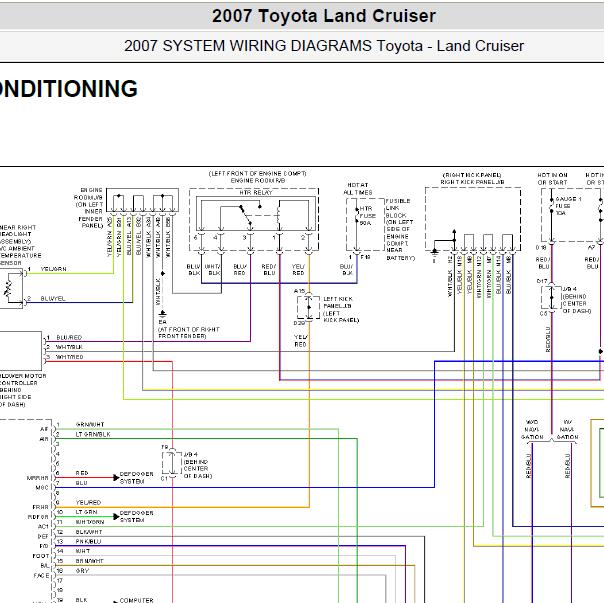Click the arrow to Defogger System at RED wire
The image size is (604, 603).
click(x=116, y=477)
